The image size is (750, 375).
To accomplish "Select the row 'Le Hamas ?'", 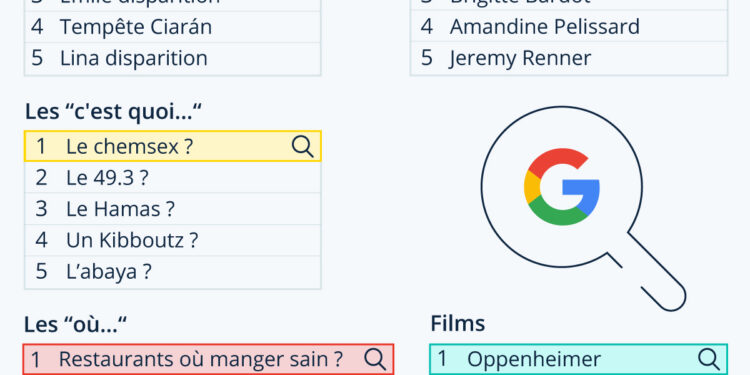I will tap(173, 209).
